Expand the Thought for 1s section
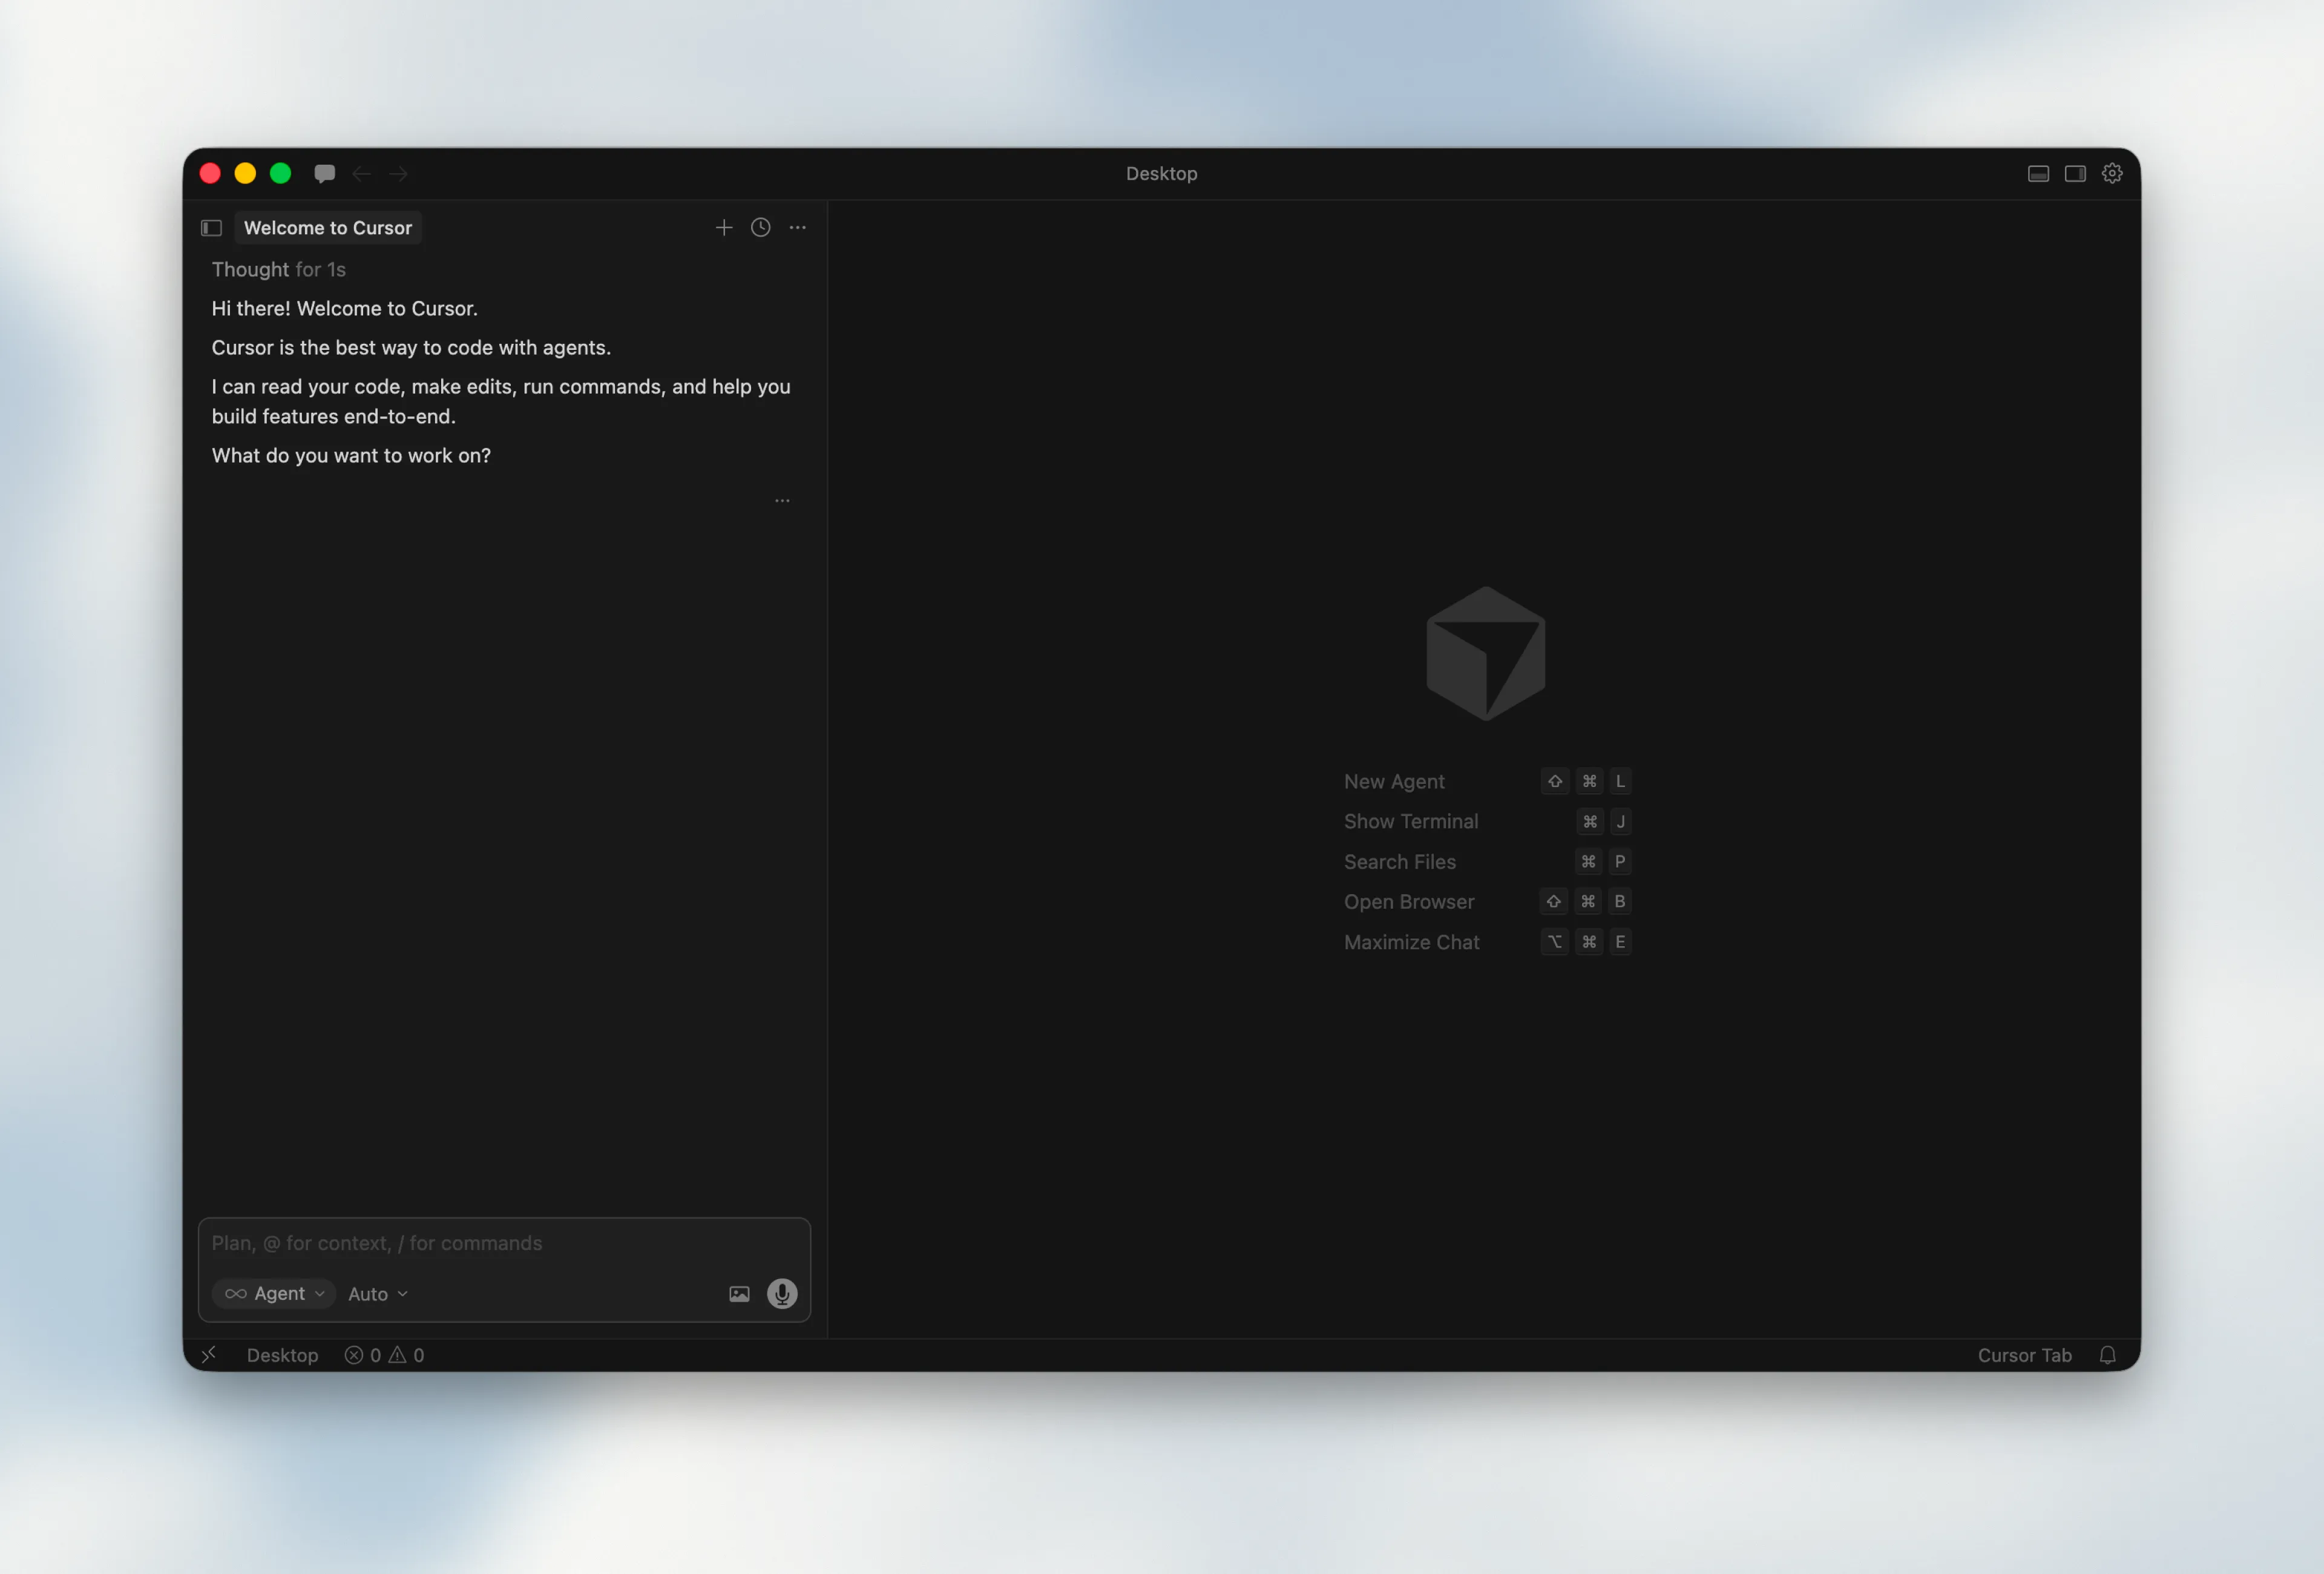Image resolution: width=2324 pixels, height=1574 pixels. click(x=279, y=269)
